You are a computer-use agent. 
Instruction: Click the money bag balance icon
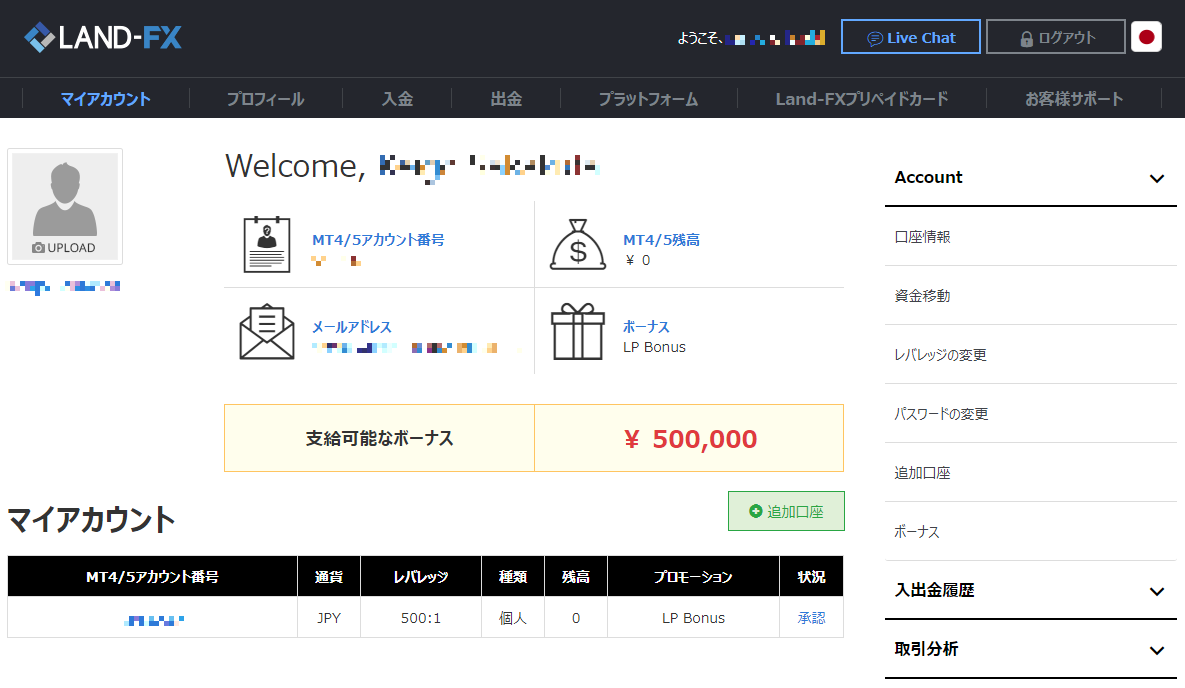578,245
